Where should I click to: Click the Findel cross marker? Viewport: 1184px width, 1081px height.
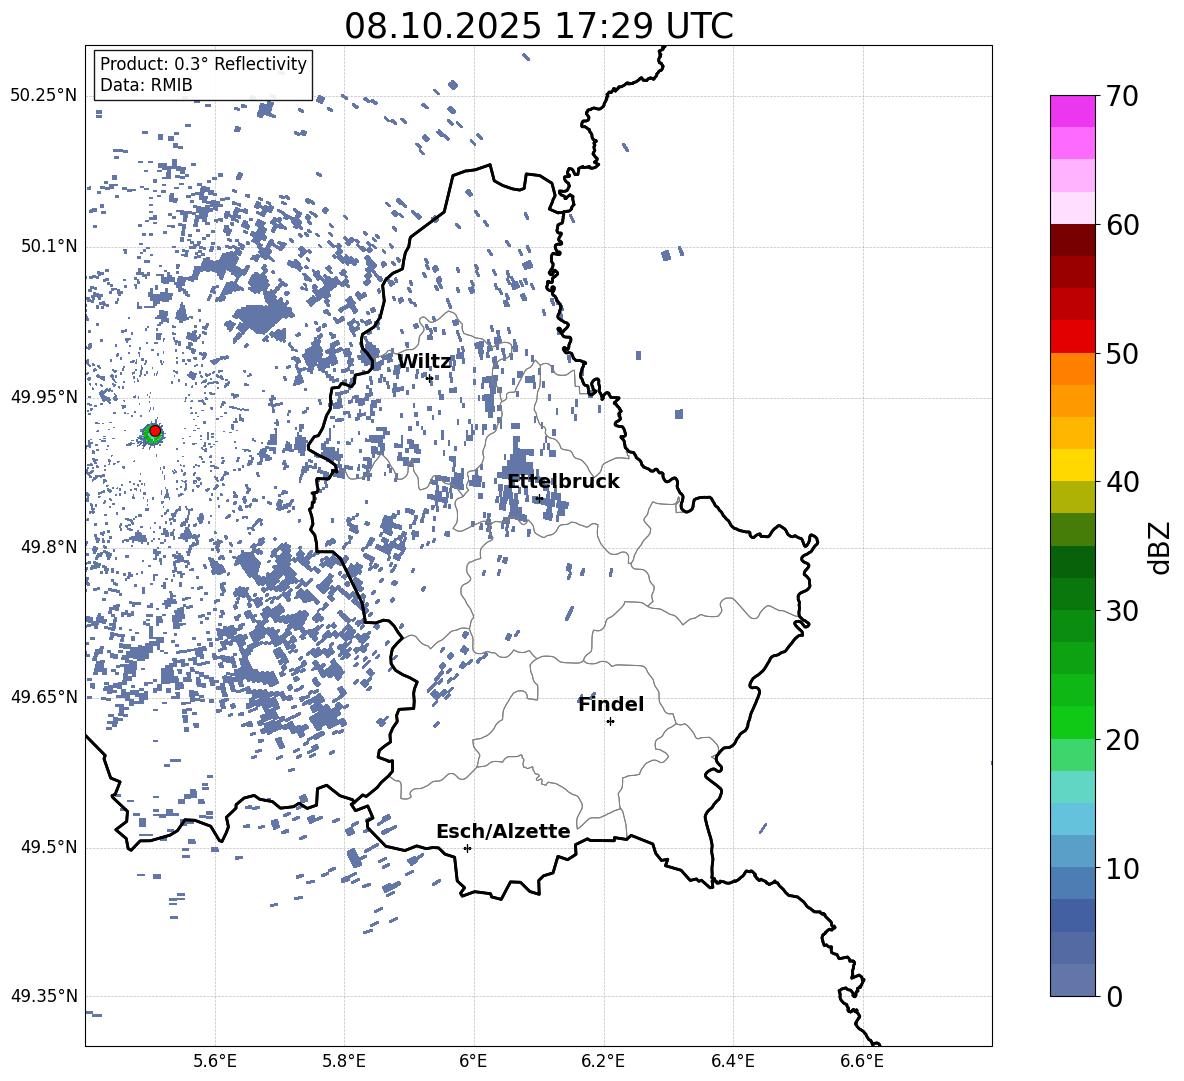[x=610, y=722]
